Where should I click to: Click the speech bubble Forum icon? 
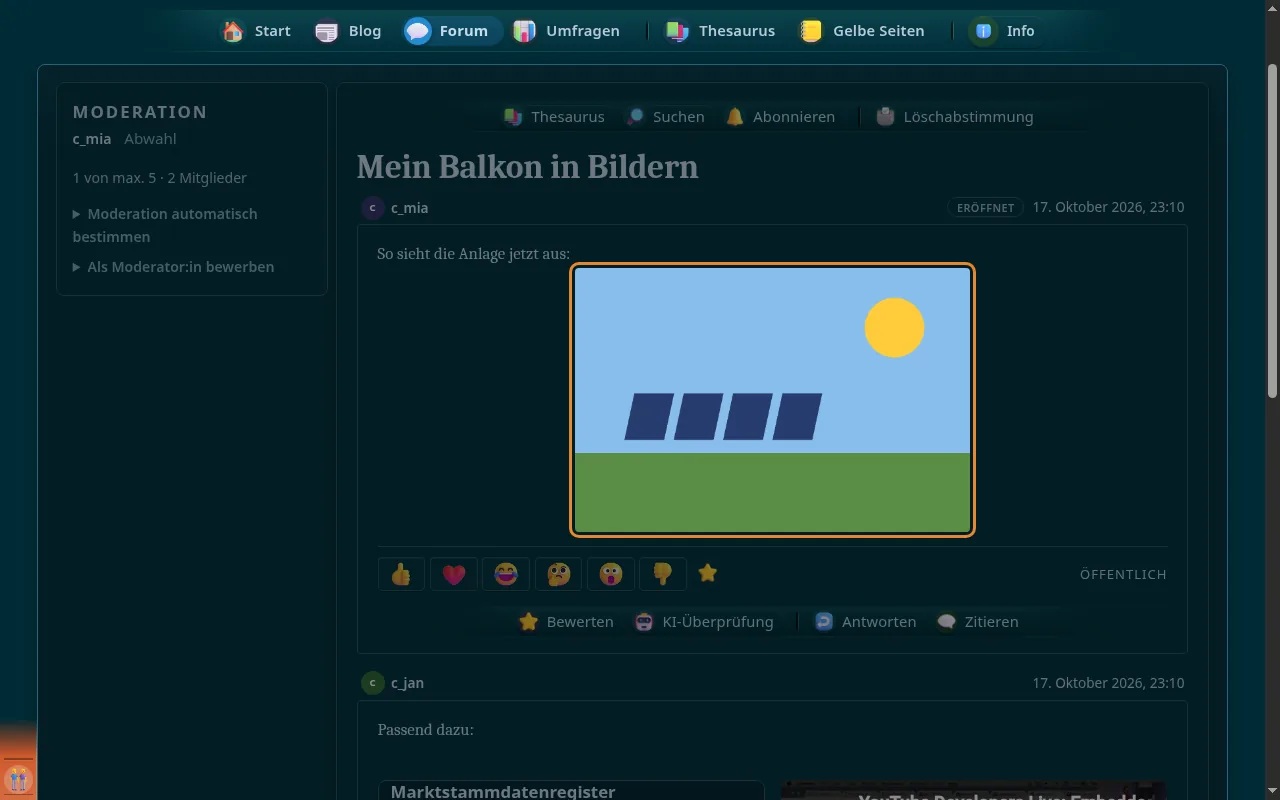[x=418, y=31]
